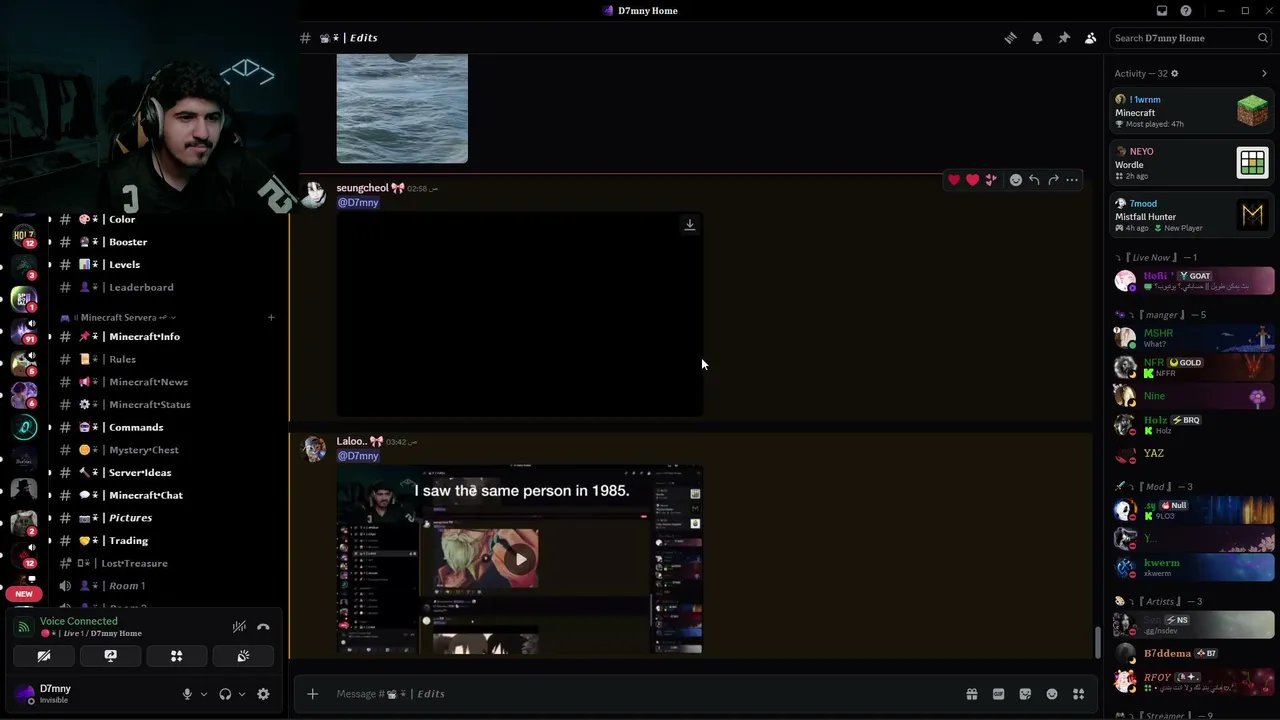Download seungcheol's attachment

(x=689, y=225)
